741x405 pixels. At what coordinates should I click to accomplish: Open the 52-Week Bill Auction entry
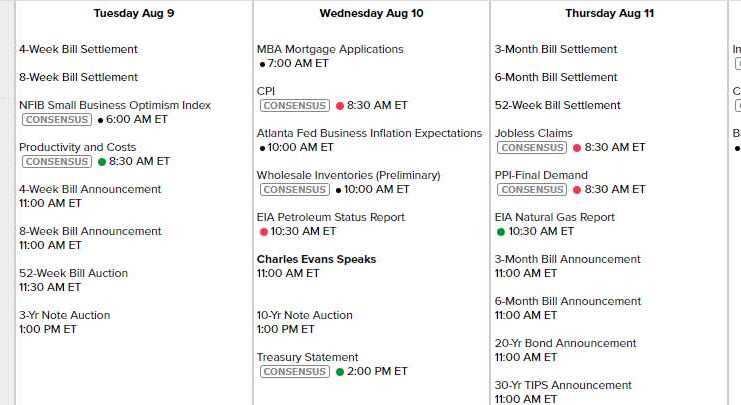pyautogui.click(x=73, y=273)
